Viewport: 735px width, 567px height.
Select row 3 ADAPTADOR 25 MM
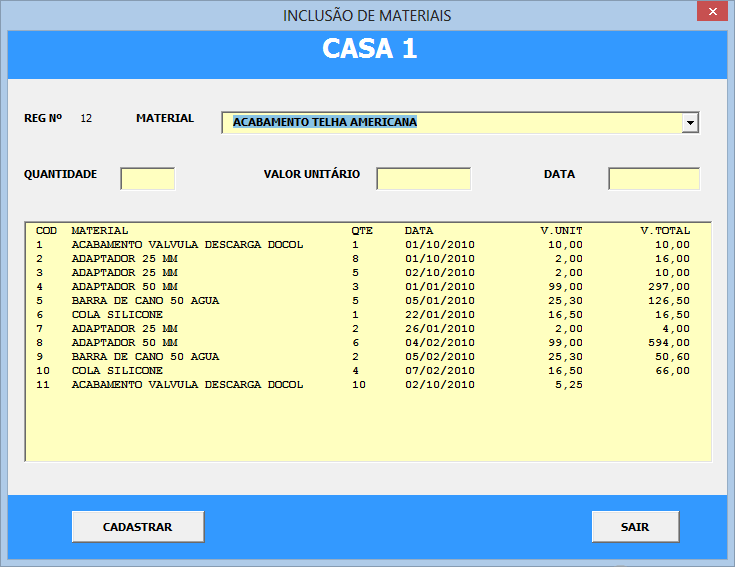pyautogui.click(x=368, y=273)
